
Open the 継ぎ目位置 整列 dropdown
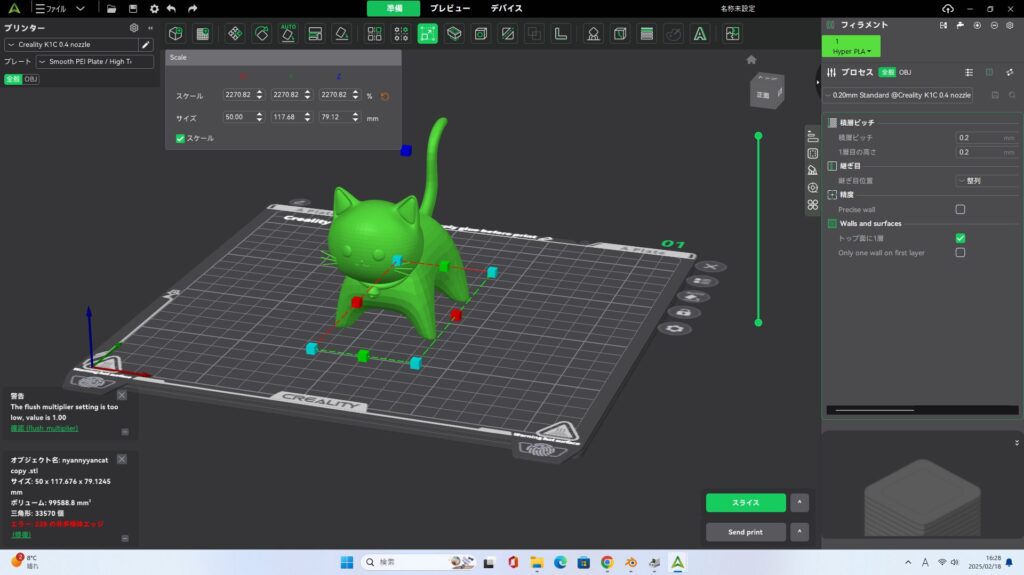tap(987, 181)
